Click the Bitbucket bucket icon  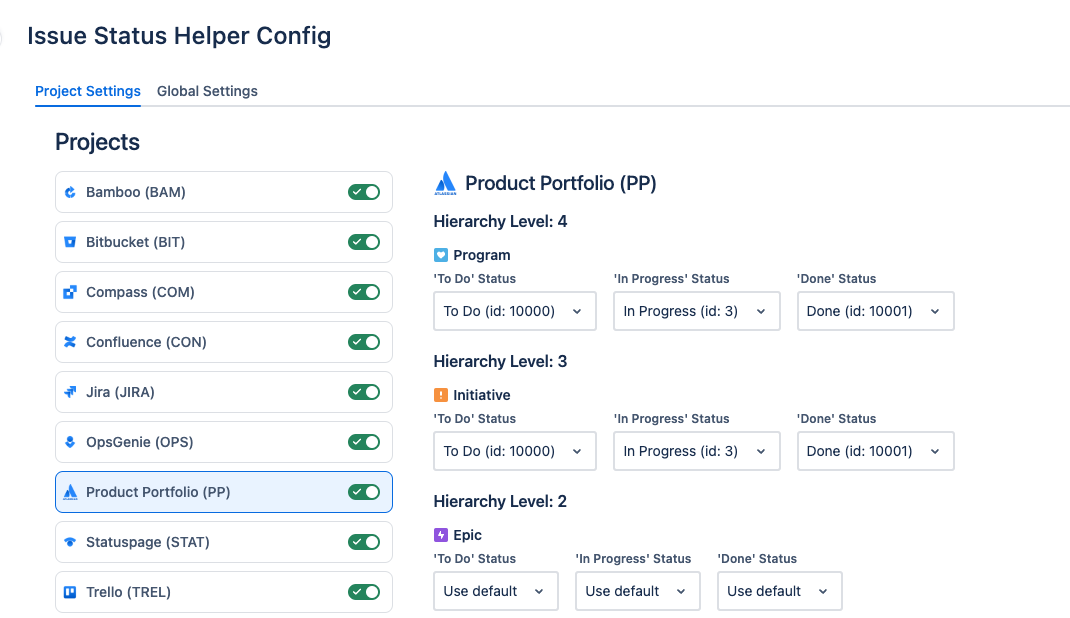(x=70, y=242)
